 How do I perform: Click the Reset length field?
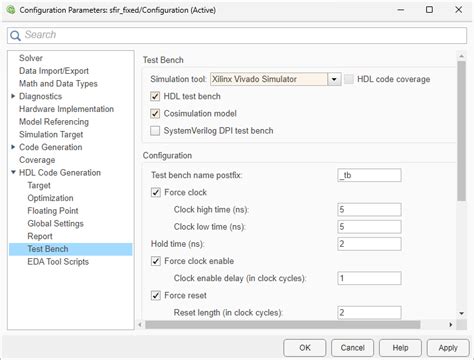pos(369,313)
